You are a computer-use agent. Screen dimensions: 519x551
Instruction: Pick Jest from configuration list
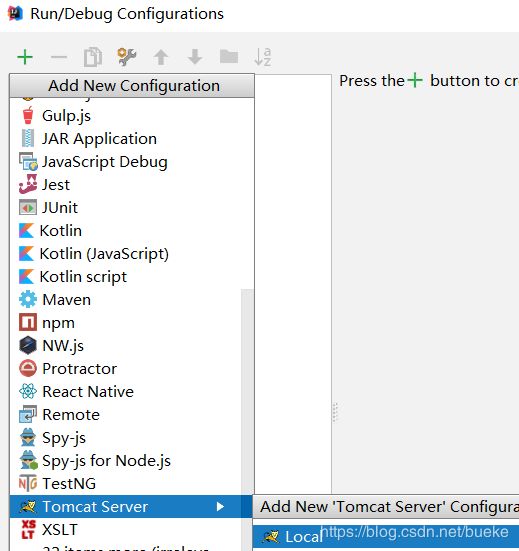tap(131, 184)
